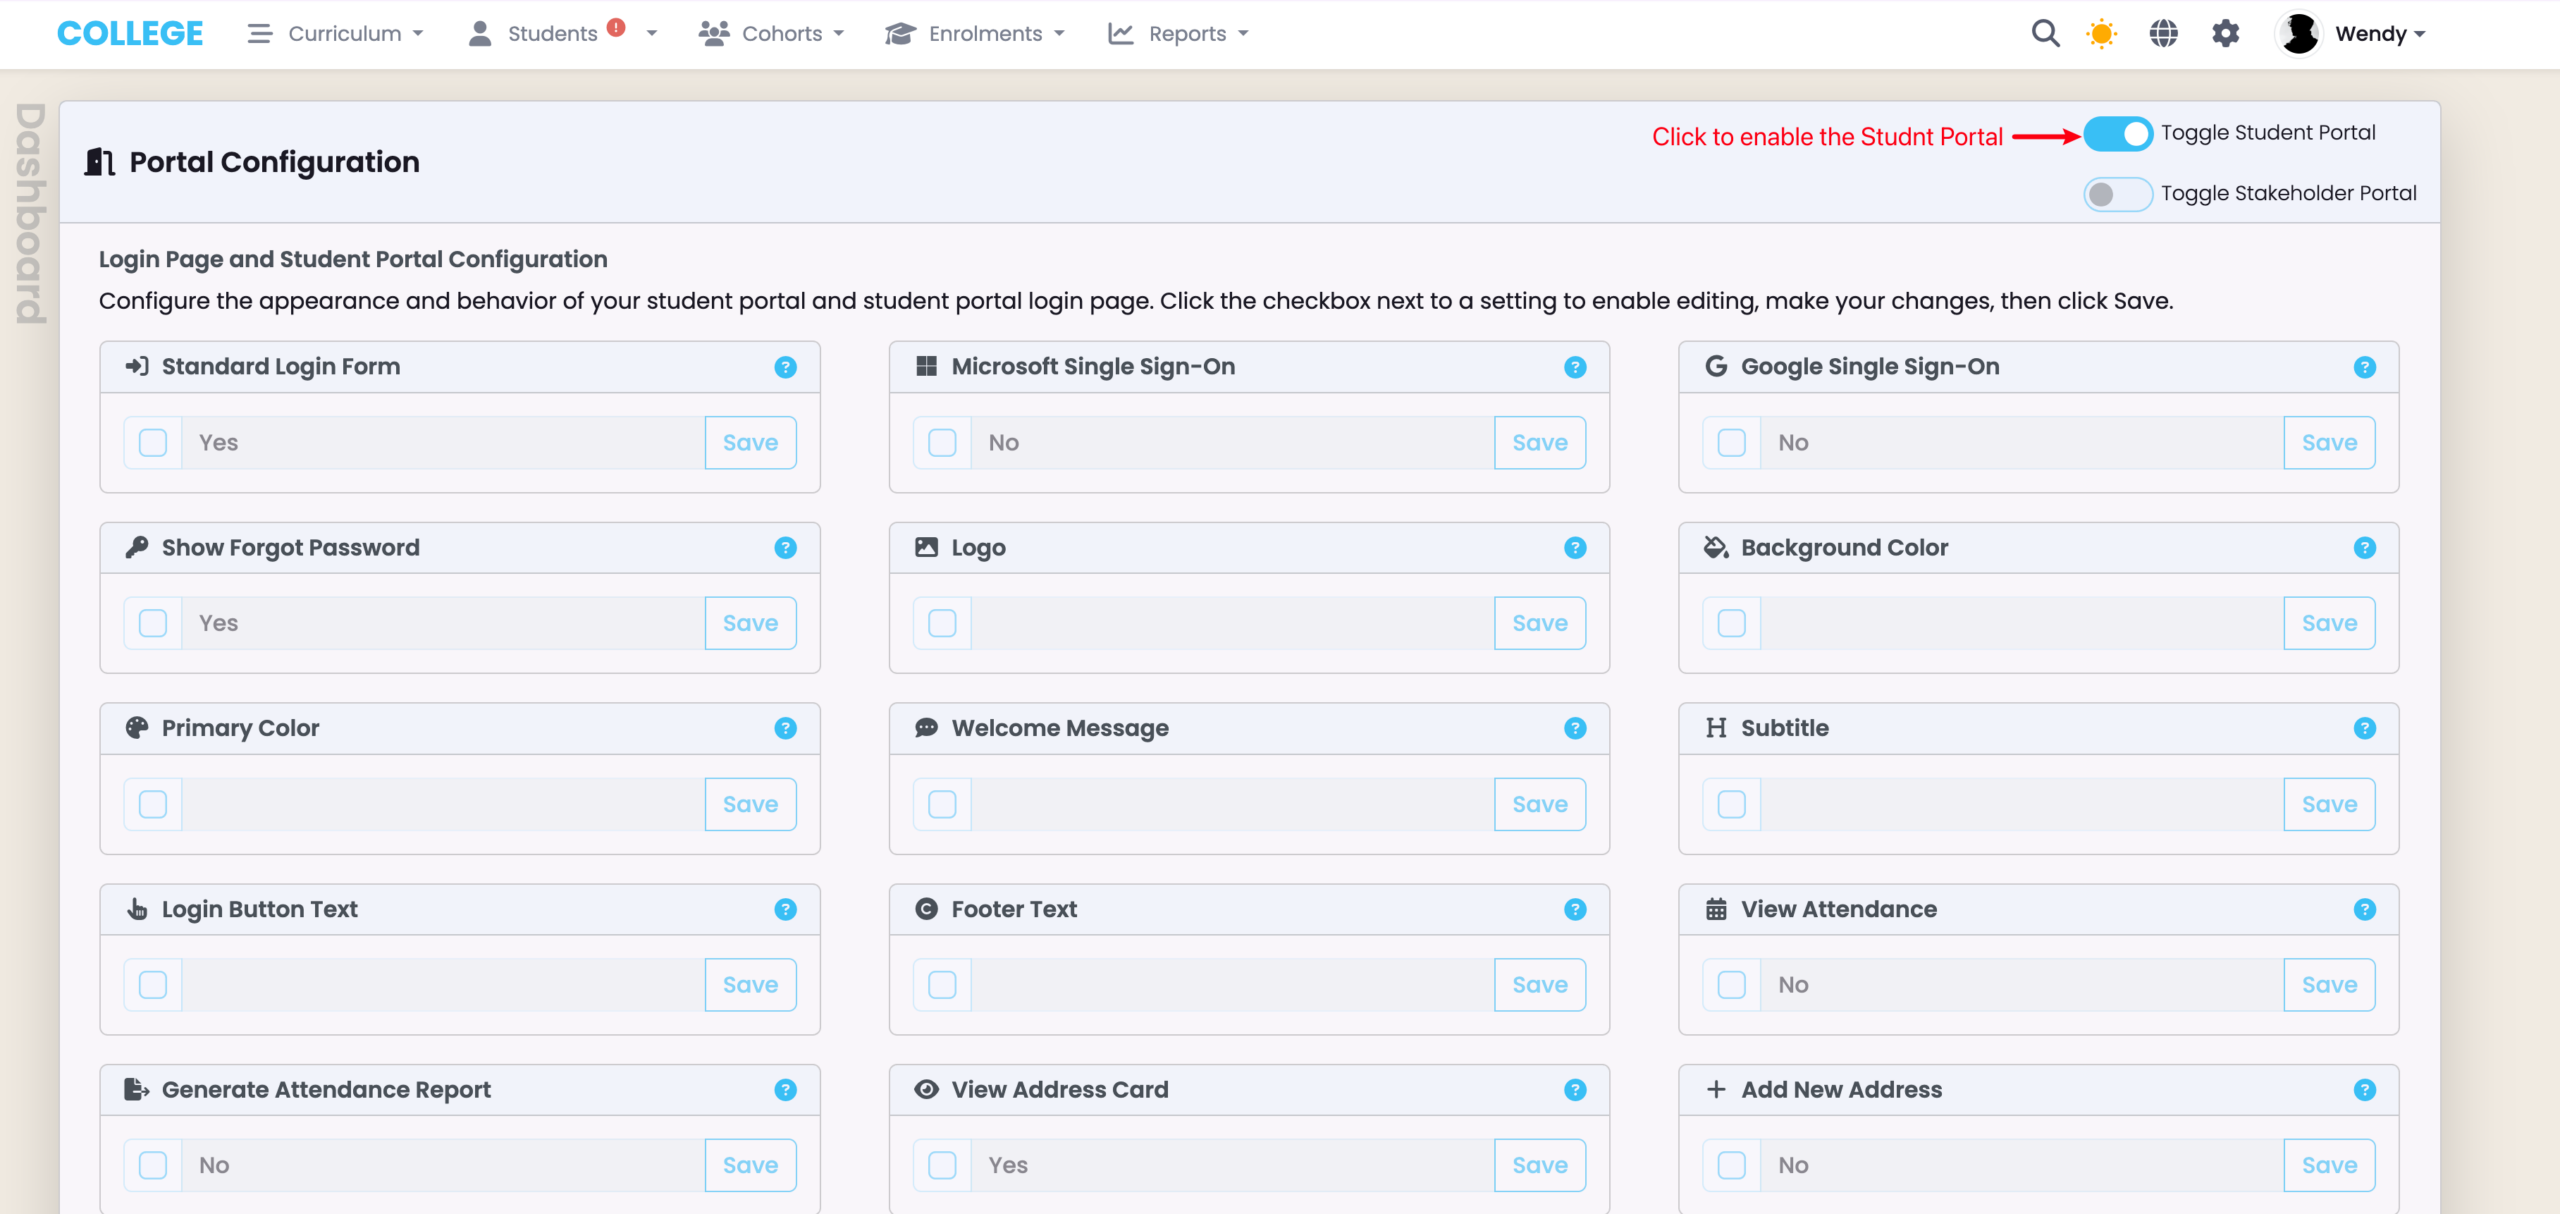This screenshot has height=1214, width=2560.
Task: Enable the Toggle Stakeholder Portal switch
Action: (2117, 194)
